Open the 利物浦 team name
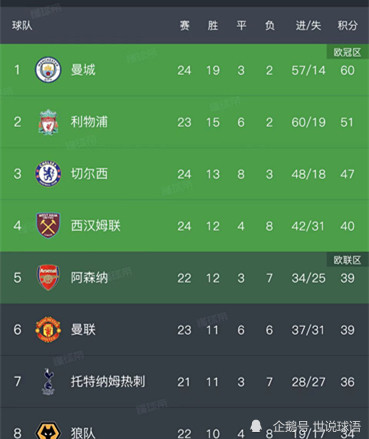The height and width of the screenshot is (439, 369). click(89, 122)
